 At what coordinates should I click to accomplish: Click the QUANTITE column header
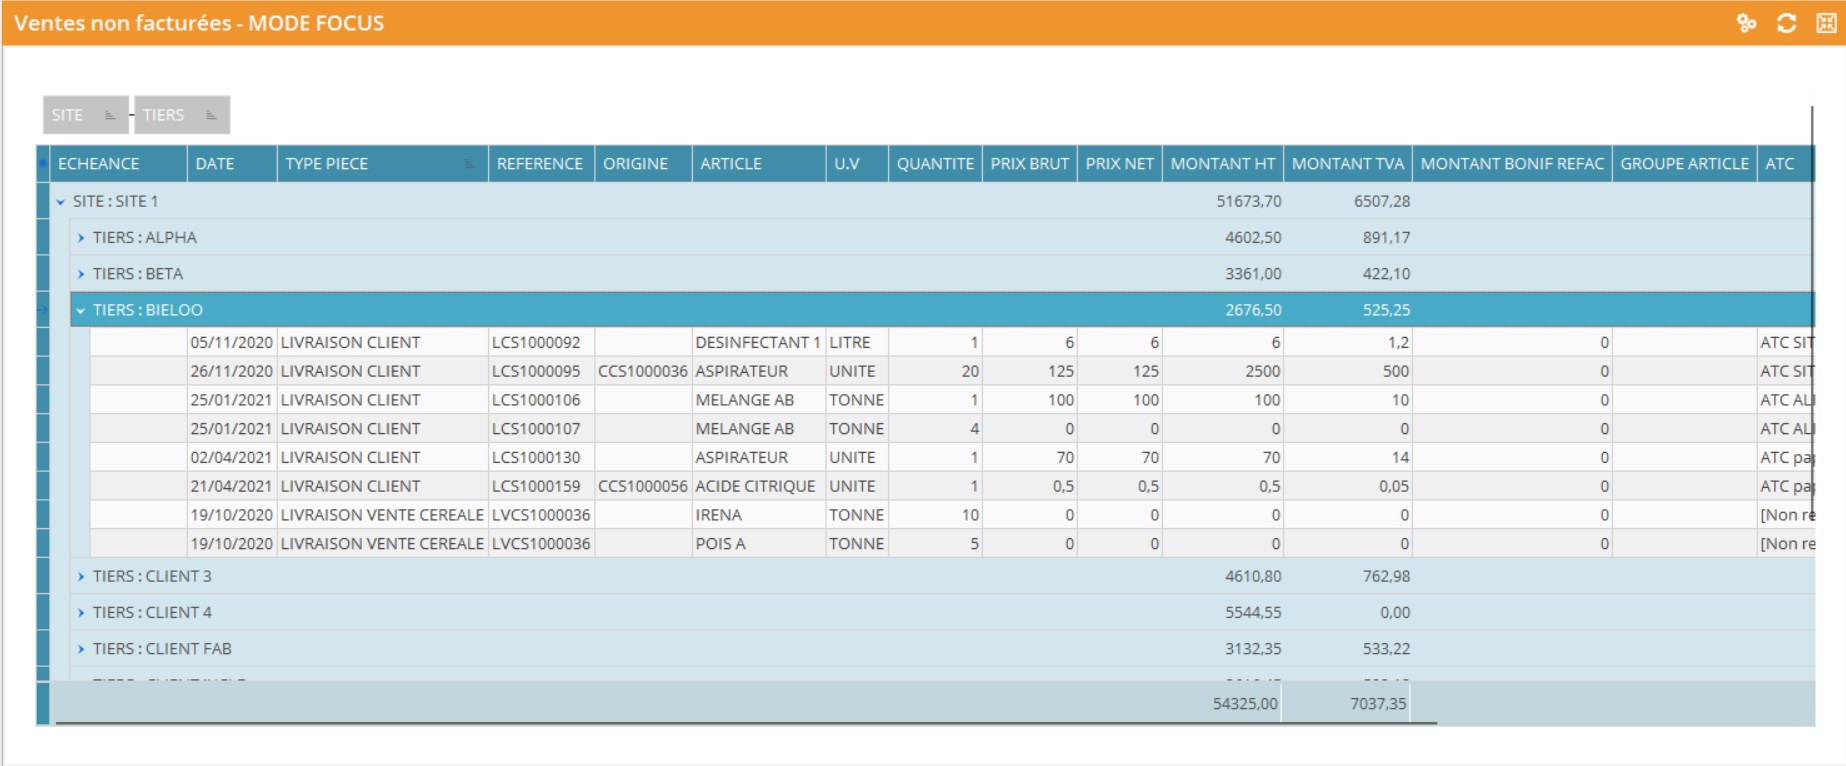pos(934,164)
